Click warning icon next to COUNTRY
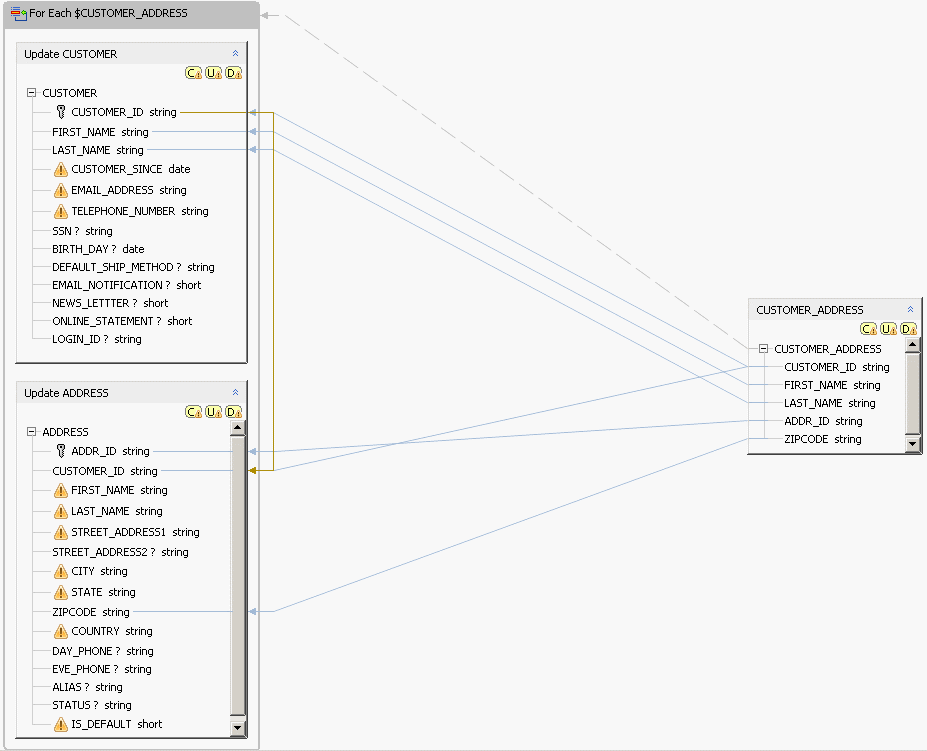The image size is (927, 751). point(60,632)
